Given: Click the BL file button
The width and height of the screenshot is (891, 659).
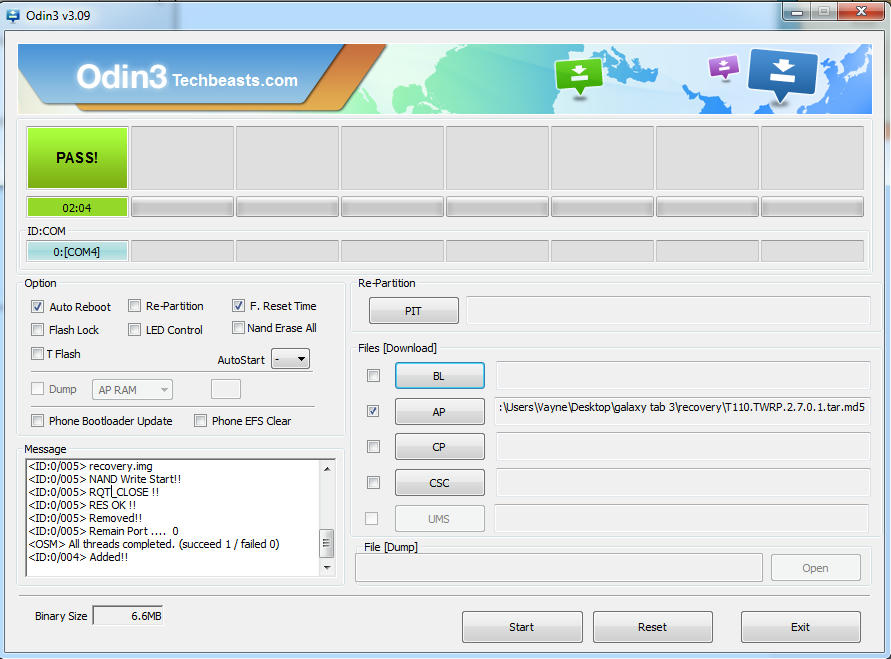Looking at the screenshot, I should [x=440, y=376].
